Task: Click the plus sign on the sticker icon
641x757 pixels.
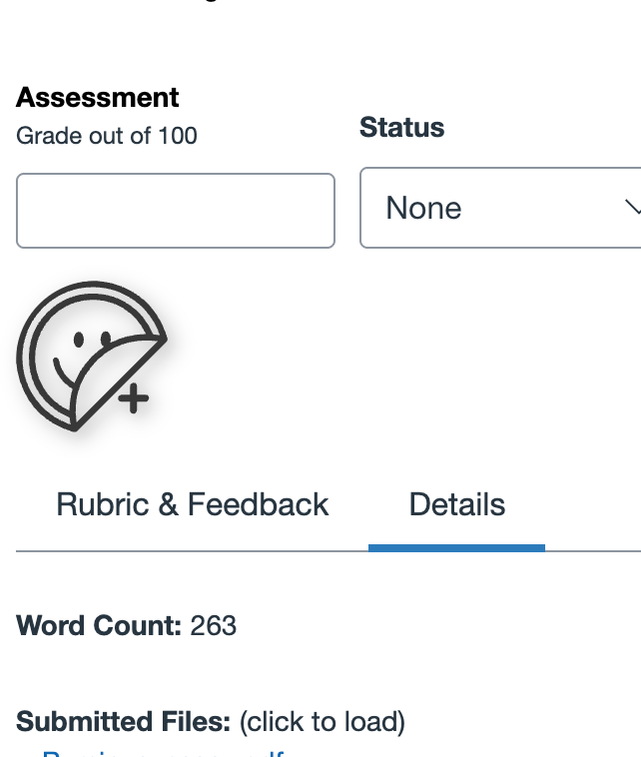Action: 133,399
